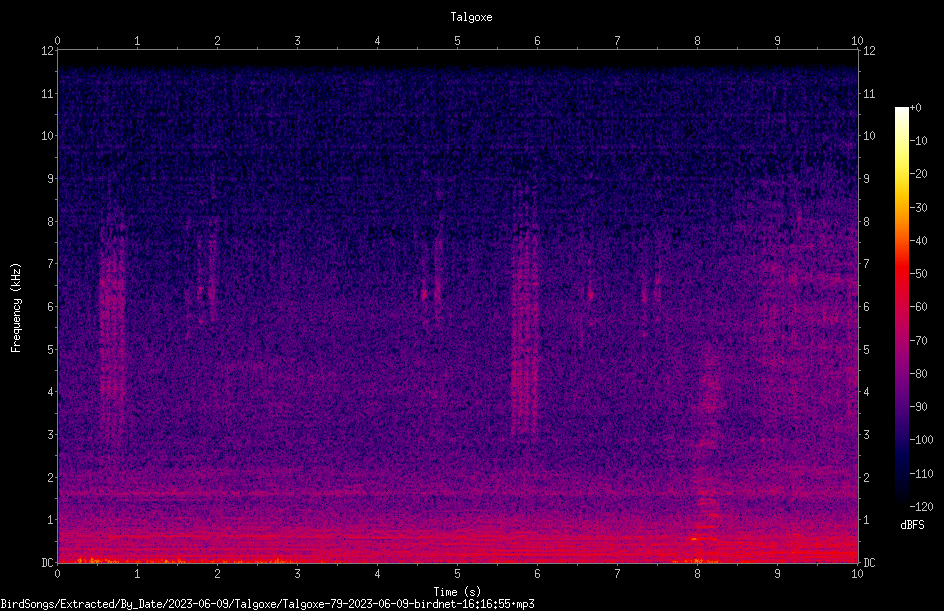The height and width of the screenshot is (611, 944).
Task: Click the "3" tick on the right frequency axis
Action: pyautogui.click(x=866, y=434)
